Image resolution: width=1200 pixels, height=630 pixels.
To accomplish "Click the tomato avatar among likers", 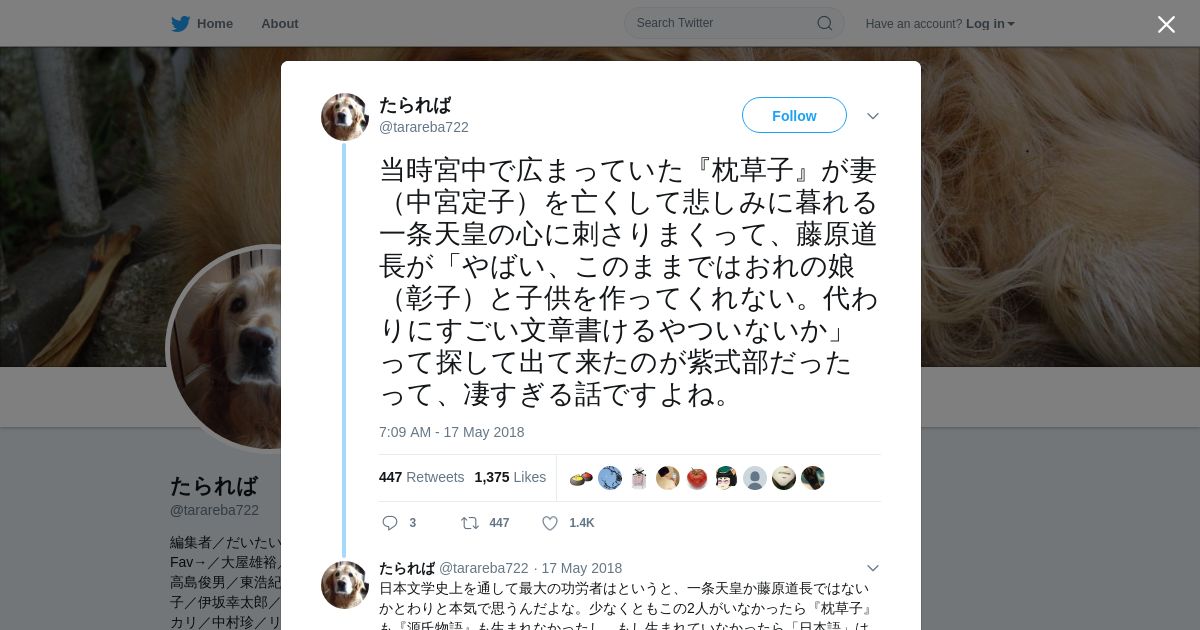I will click(697, 478).
